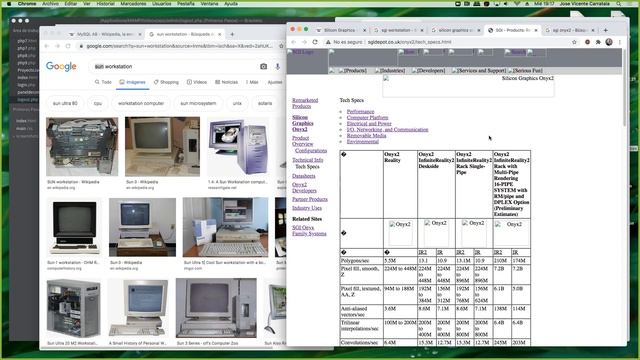Select the Shopping search filter
The height and width of the screenshot is (360, 640).
[x=166, y=82]
